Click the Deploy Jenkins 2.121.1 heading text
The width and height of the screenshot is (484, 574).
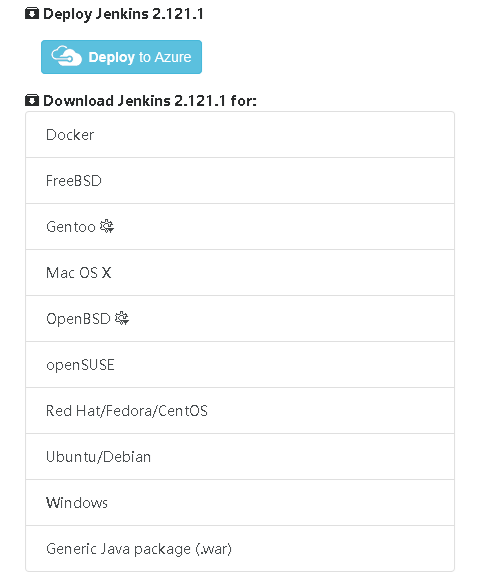pyautogui.click(x=123, y=14)
